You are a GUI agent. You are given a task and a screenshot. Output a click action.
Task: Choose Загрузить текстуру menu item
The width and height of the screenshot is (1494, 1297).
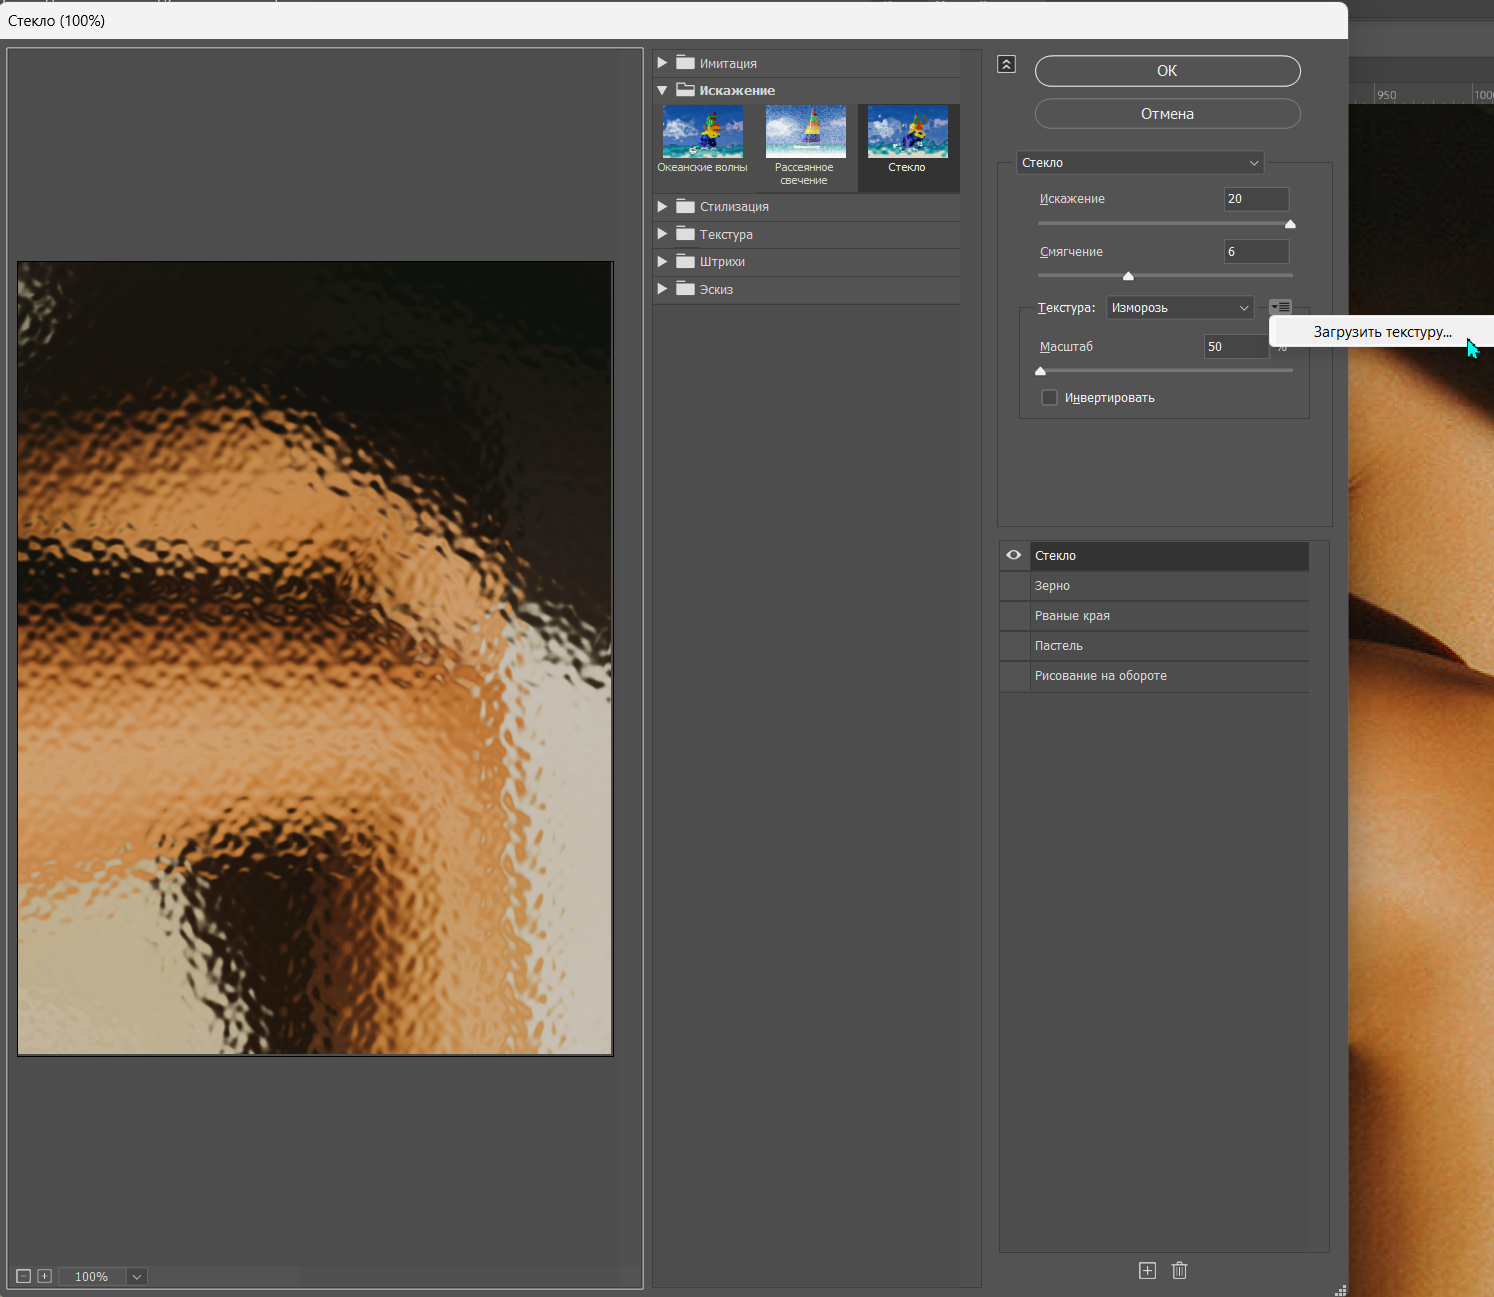pyautogui.click(x=1382, y=332)
